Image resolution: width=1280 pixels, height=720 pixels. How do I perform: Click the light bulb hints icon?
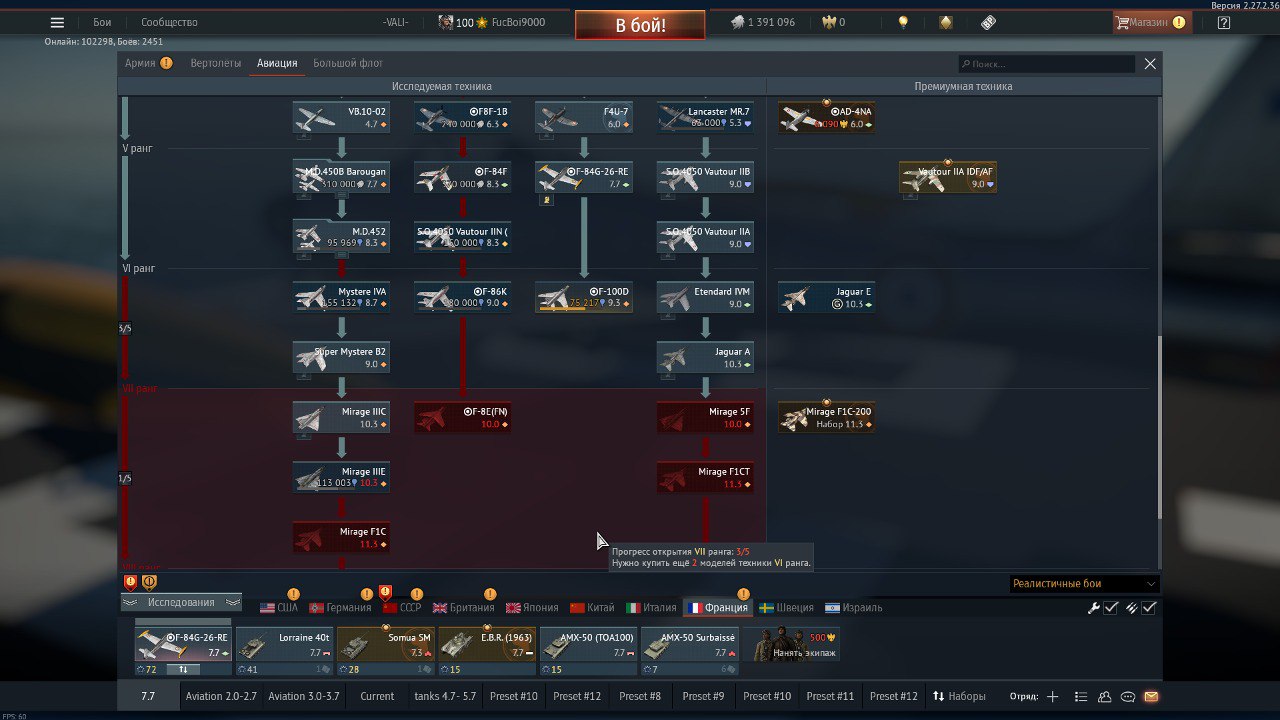coord(903,22)
